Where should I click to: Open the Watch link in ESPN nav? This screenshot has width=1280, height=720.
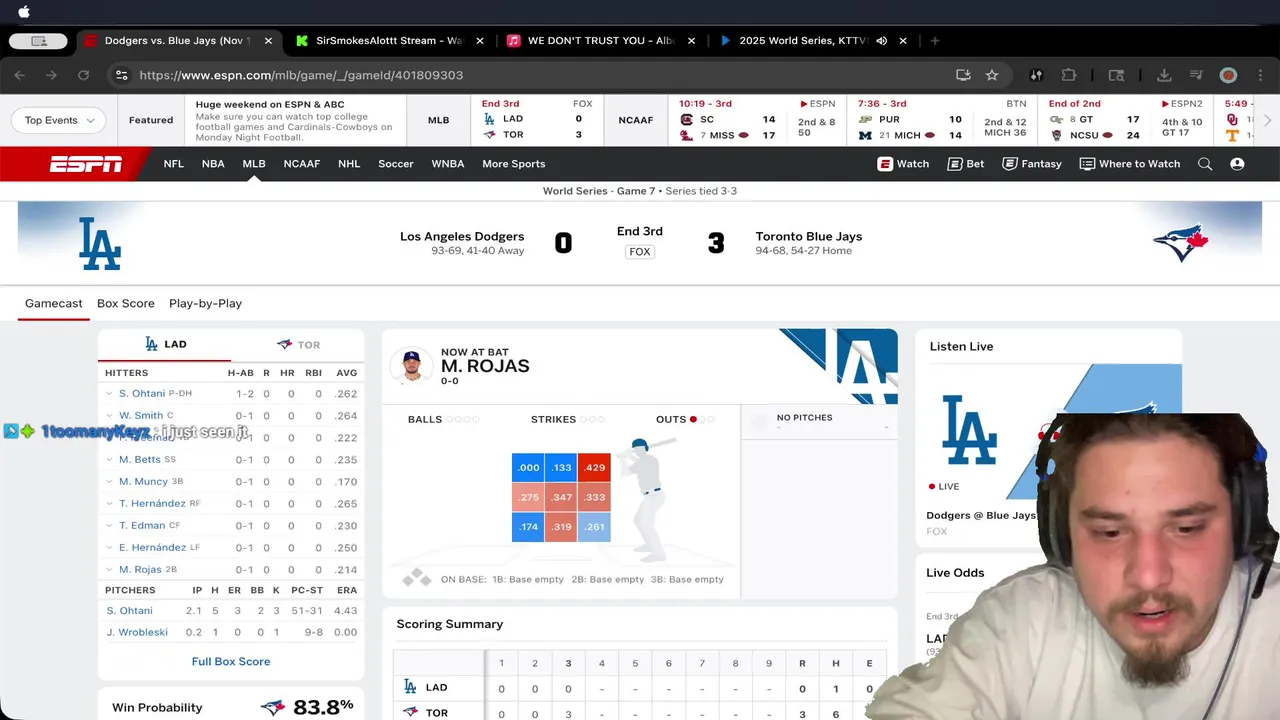point(903,164)
